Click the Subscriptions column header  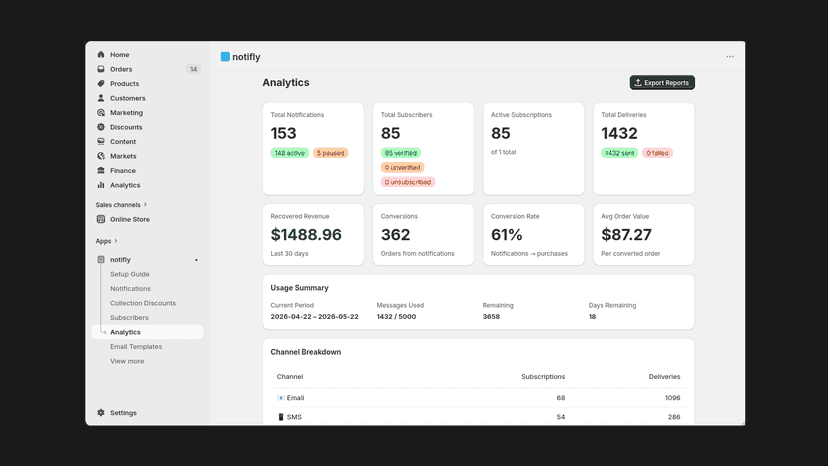pyautogui.click(x=543, y=377)
